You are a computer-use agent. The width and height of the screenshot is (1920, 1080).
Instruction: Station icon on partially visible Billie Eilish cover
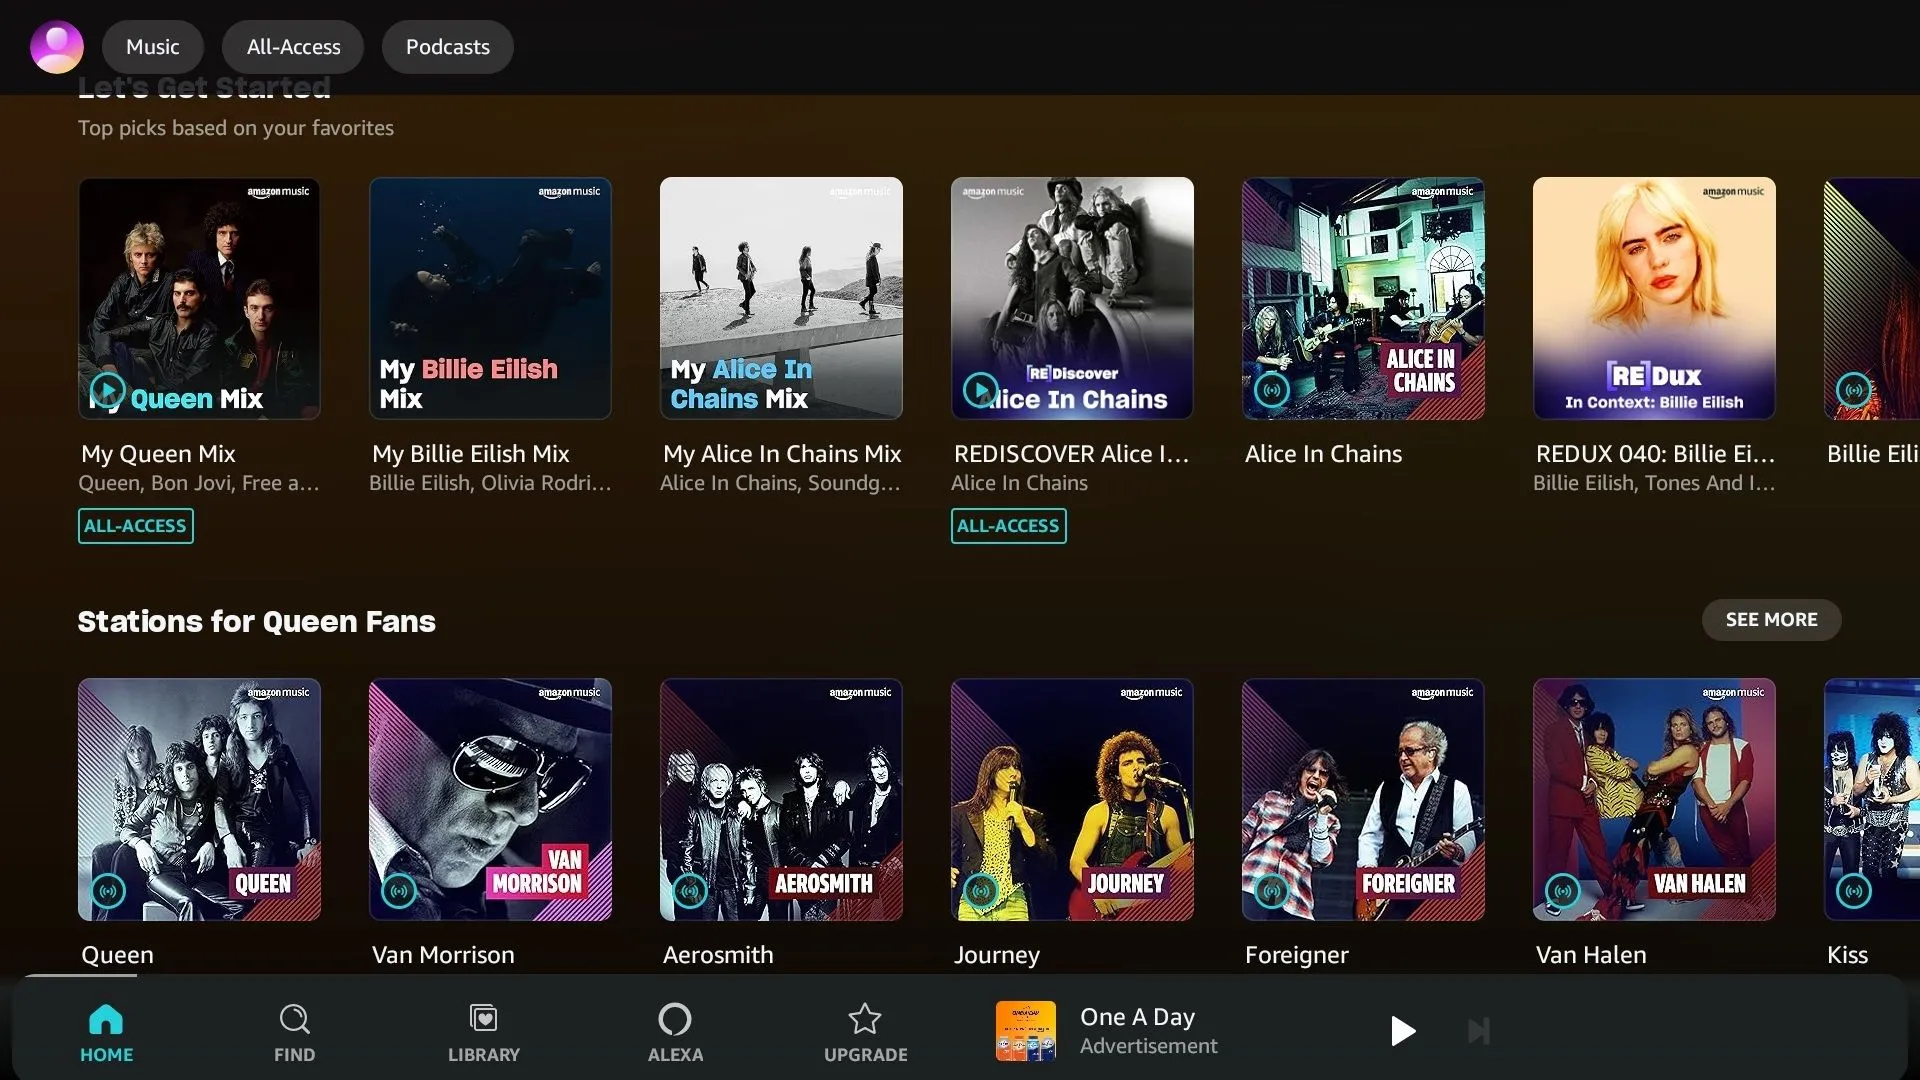tap(1853, 389)
